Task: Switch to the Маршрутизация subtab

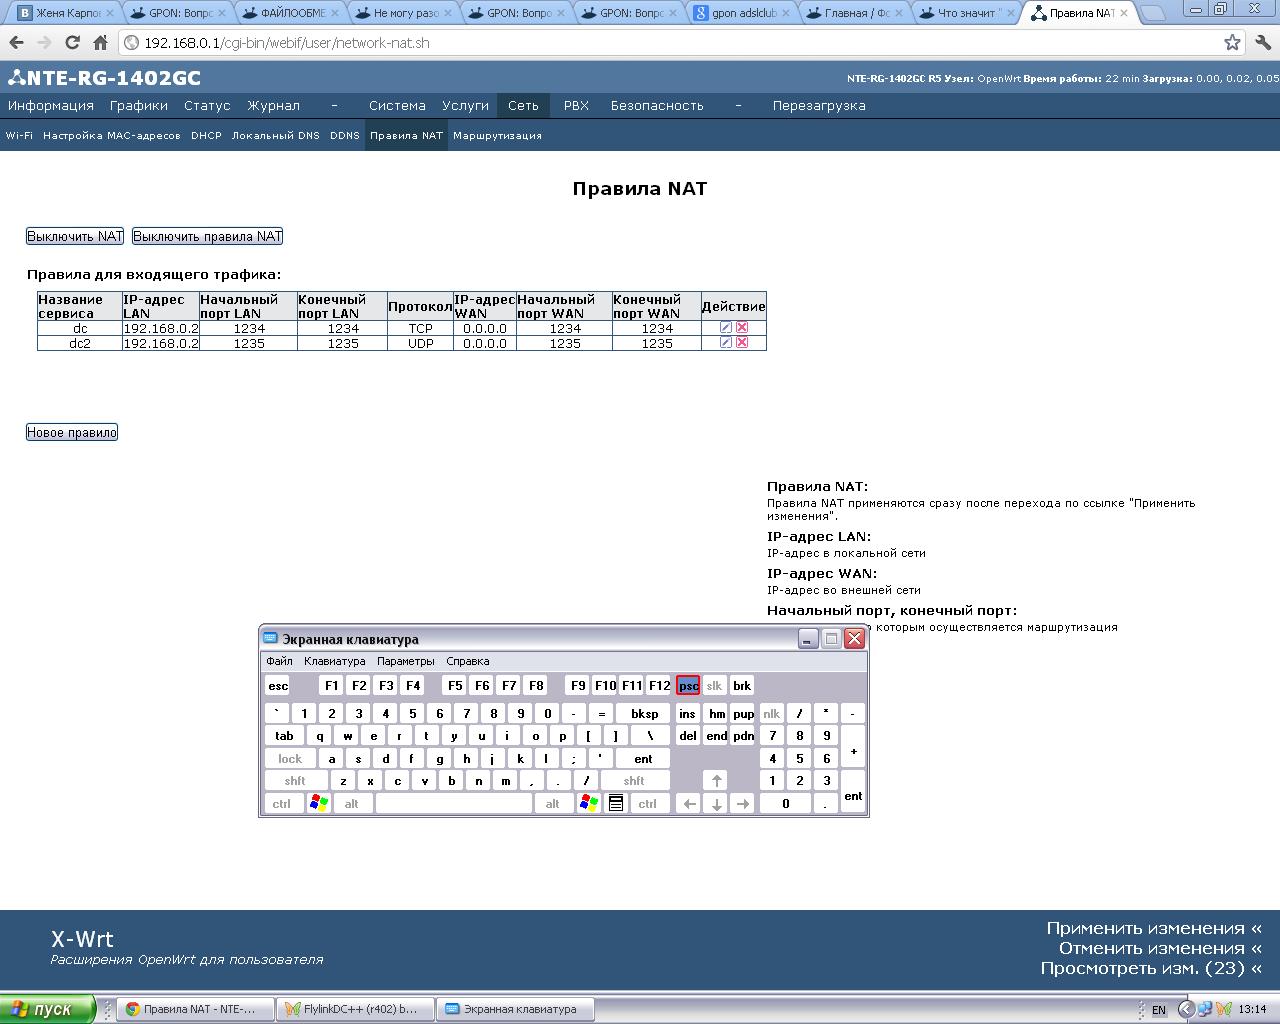Action: click(497, 136)
